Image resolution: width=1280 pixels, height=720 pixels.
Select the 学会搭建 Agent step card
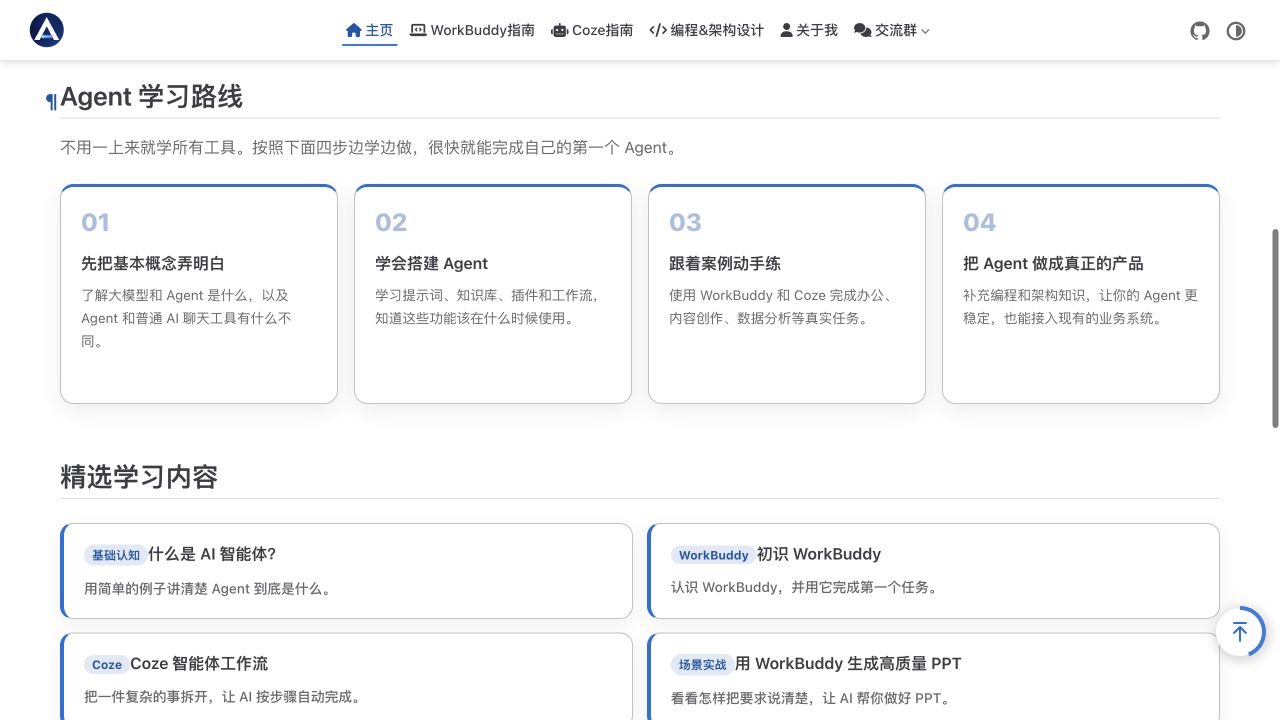click(493, 294)
